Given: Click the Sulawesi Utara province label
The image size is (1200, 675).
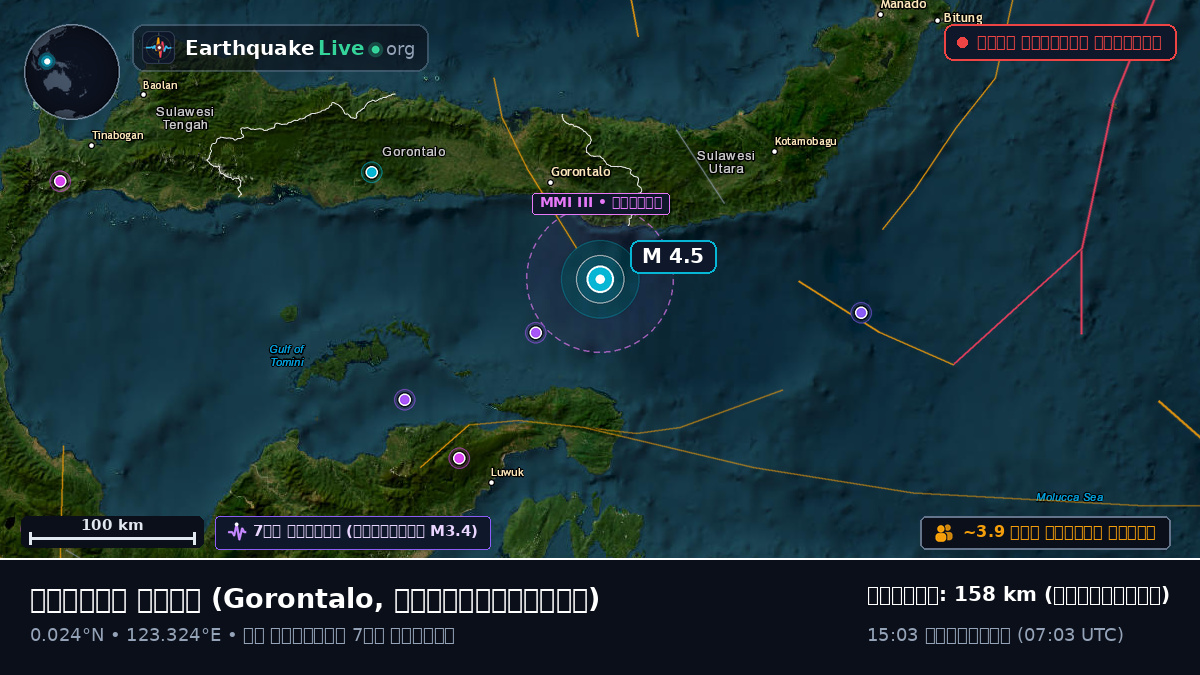Looking at the screenshot, I should point(726,162).
